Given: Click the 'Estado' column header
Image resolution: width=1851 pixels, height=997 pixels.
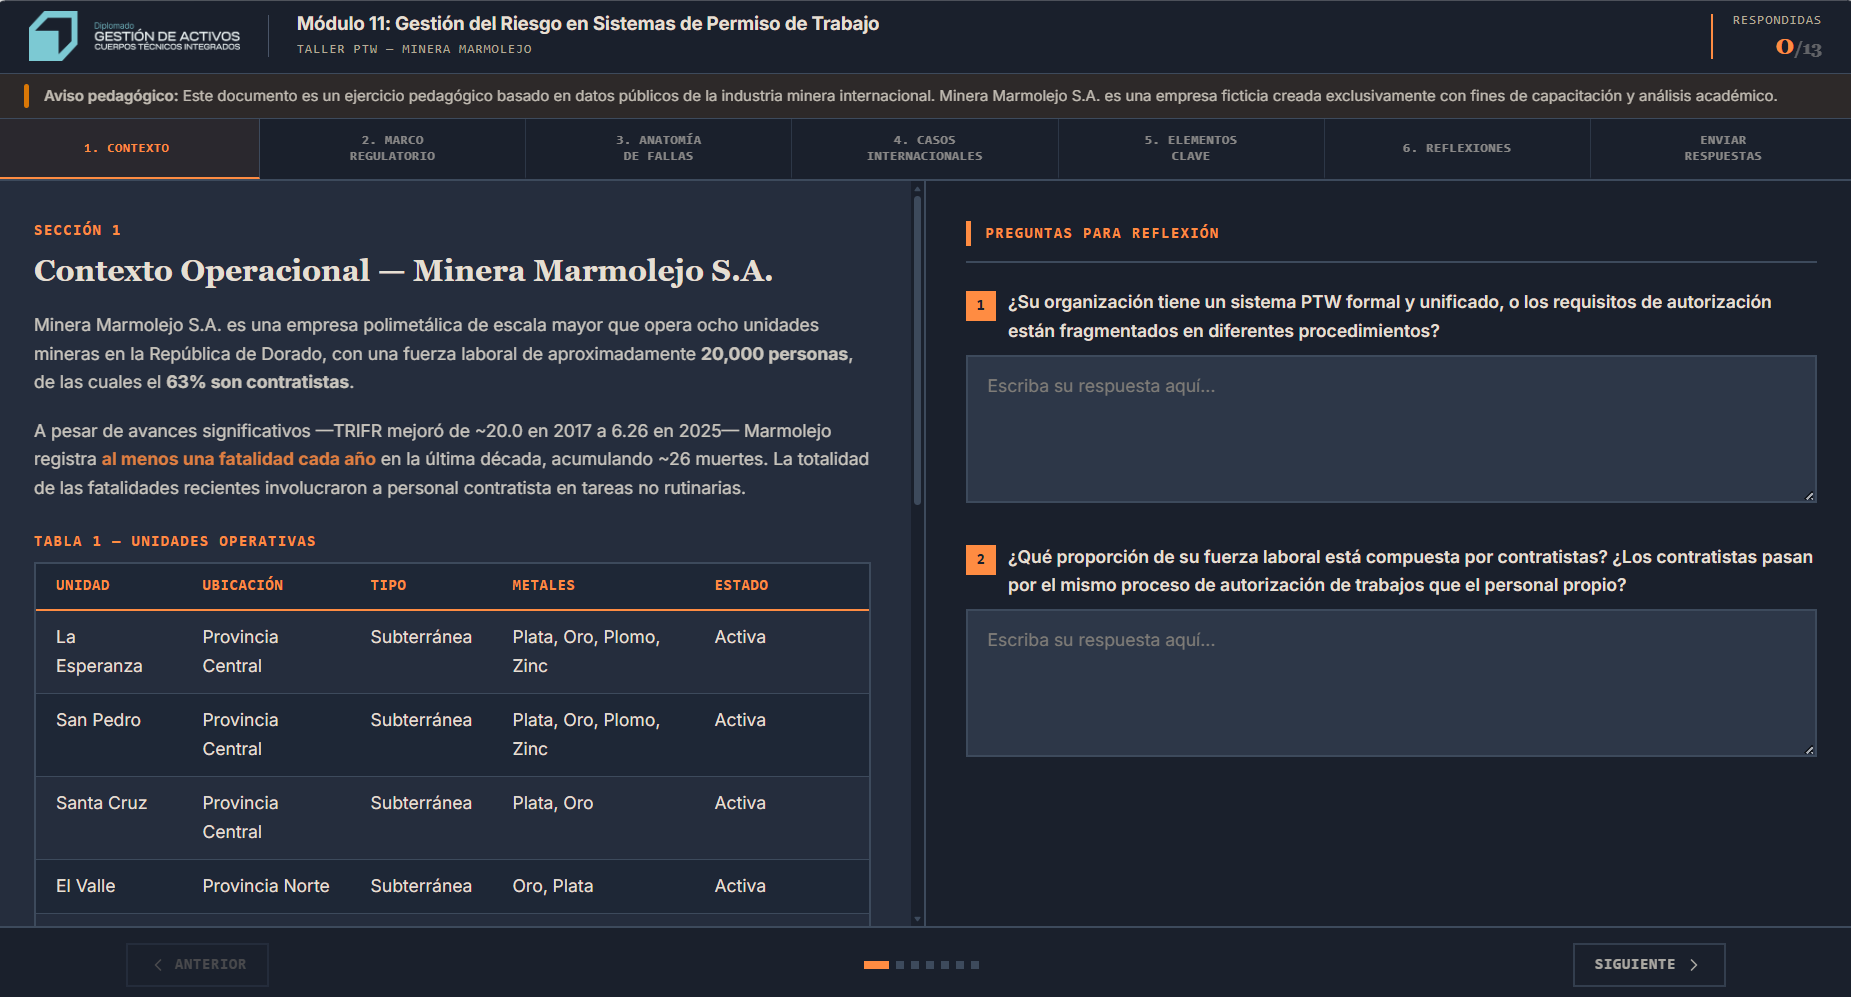Looking at the screenshot, I should point(741,585).
